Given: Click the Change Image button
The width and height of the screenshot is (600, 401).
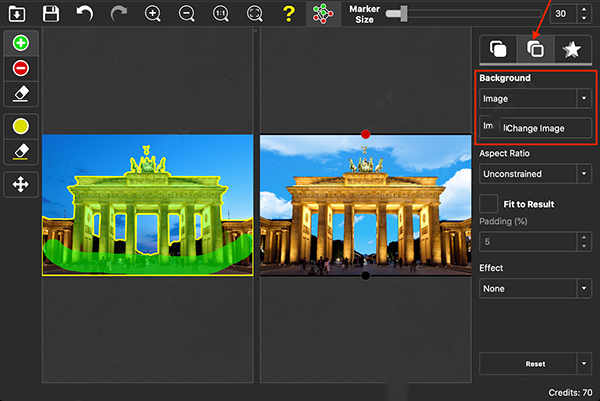Looking at the screenshot, I should click(545, 128).
